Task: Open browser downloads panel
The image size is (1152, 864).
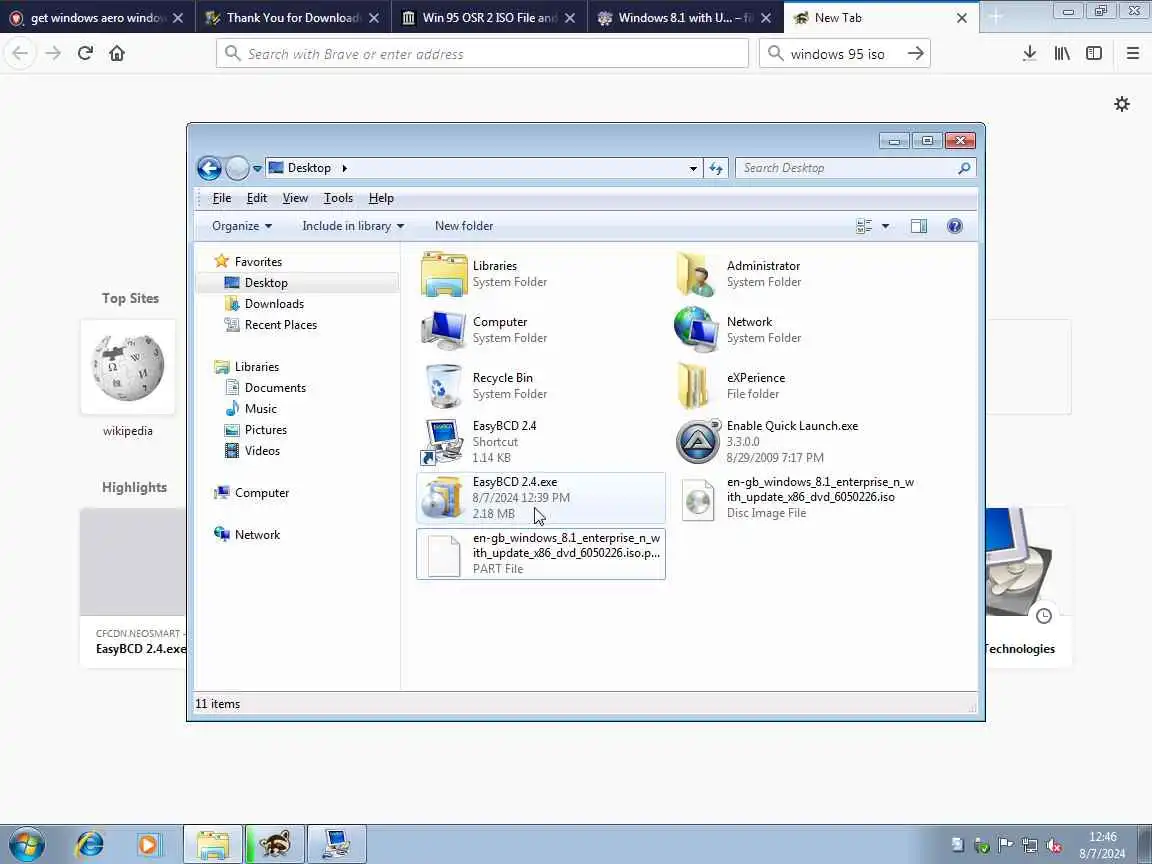Action: click(x=1029, y=53)
